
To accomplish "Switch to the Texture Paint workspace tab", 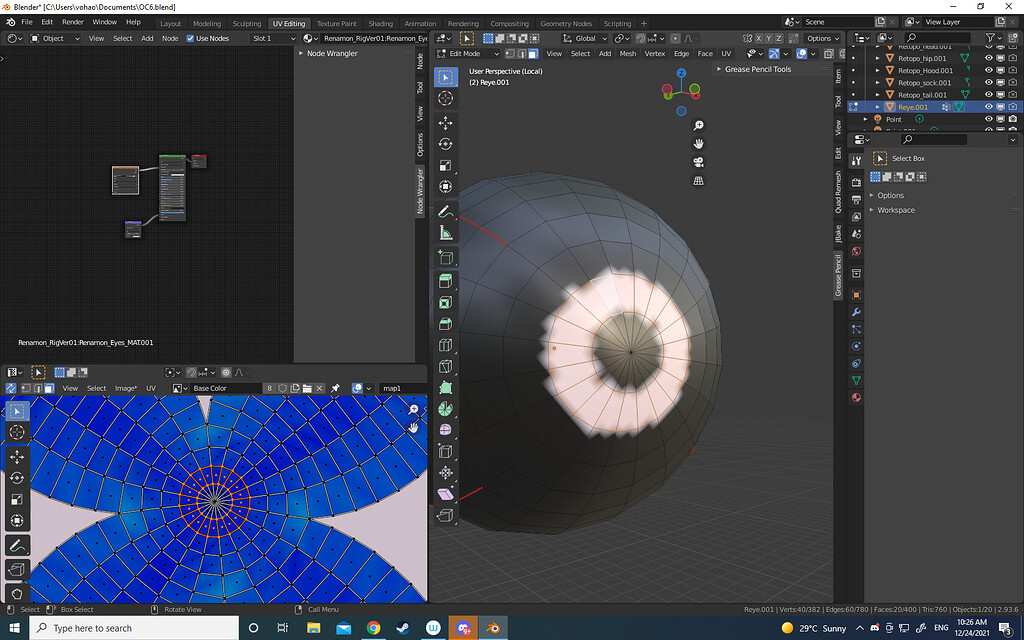I will coord(336,23).
